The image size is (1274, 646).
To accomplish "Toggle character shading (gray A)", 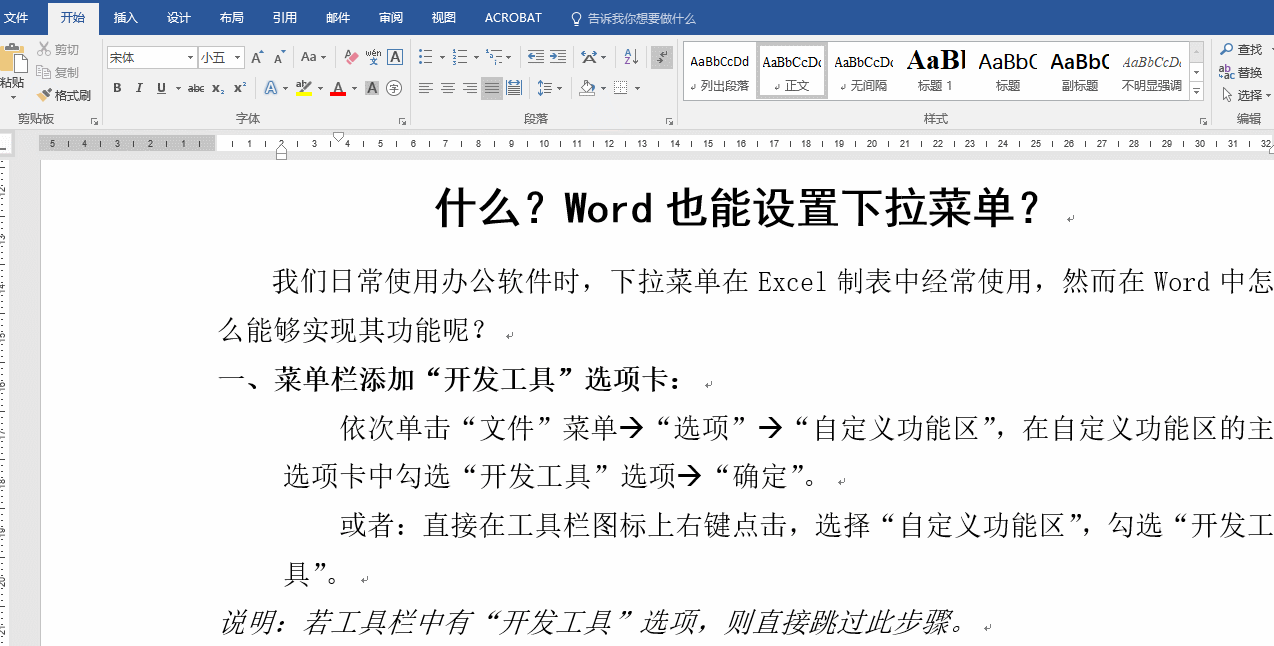I will click(x=372, y=88).
